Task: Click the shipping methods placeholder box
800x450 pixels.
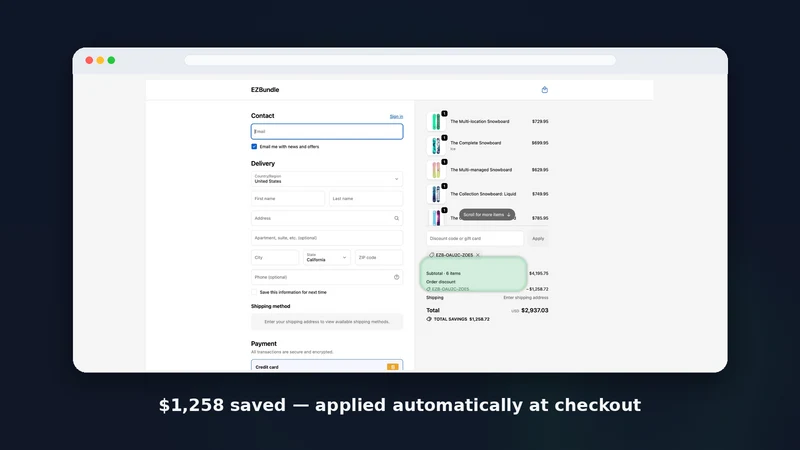Action: tap(327, 322)
